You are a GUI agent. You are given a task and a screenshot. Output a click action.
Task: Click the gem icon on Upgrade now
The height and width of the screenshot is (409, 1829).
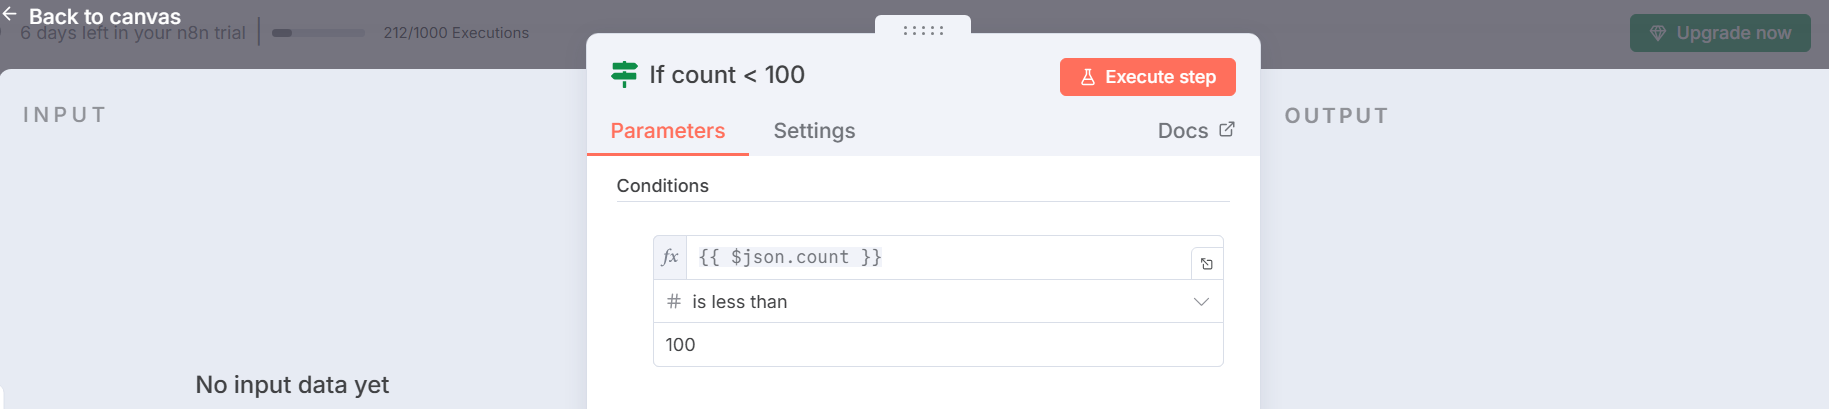point(1657,33)
